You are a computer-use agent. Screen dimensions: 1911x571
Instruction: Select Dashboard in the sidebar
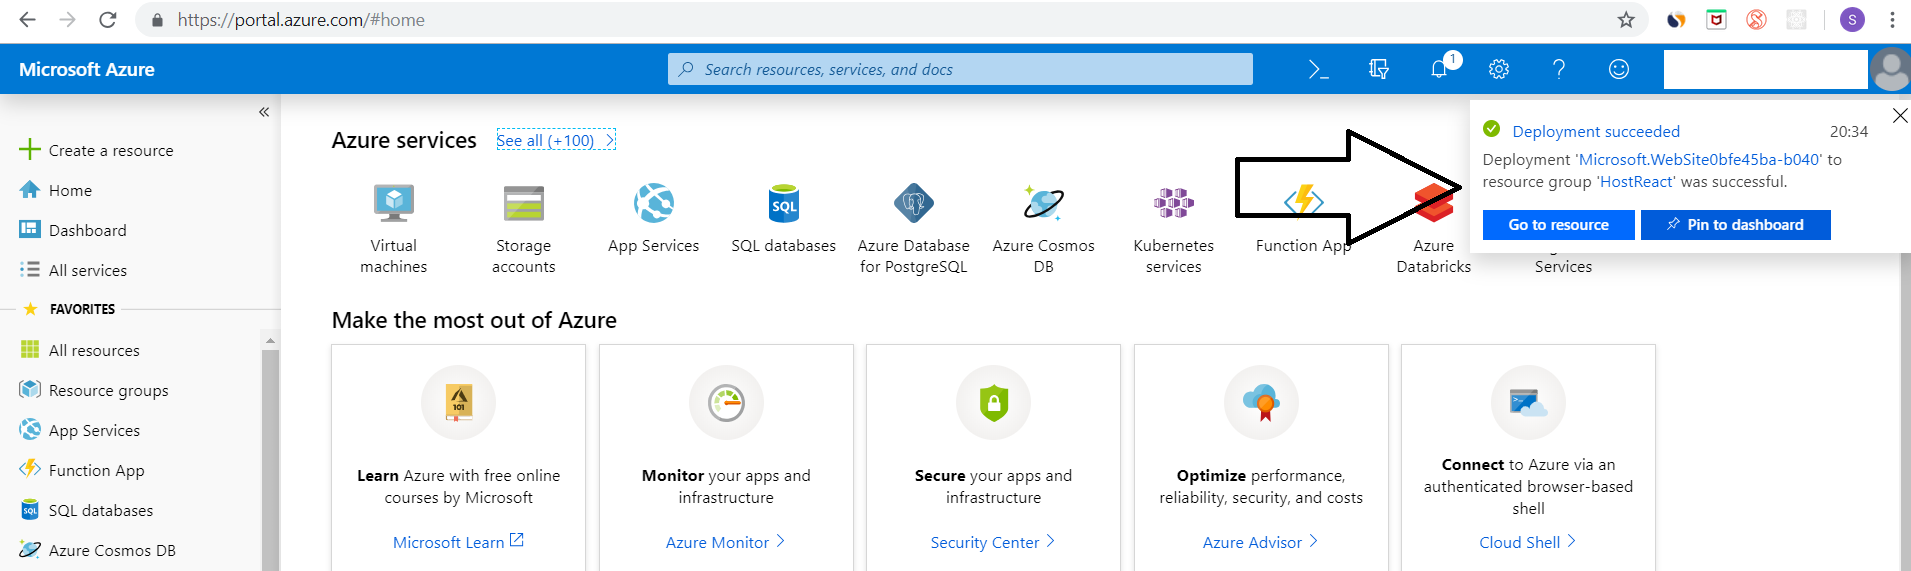pyautogui.click(x=87, y=230)
